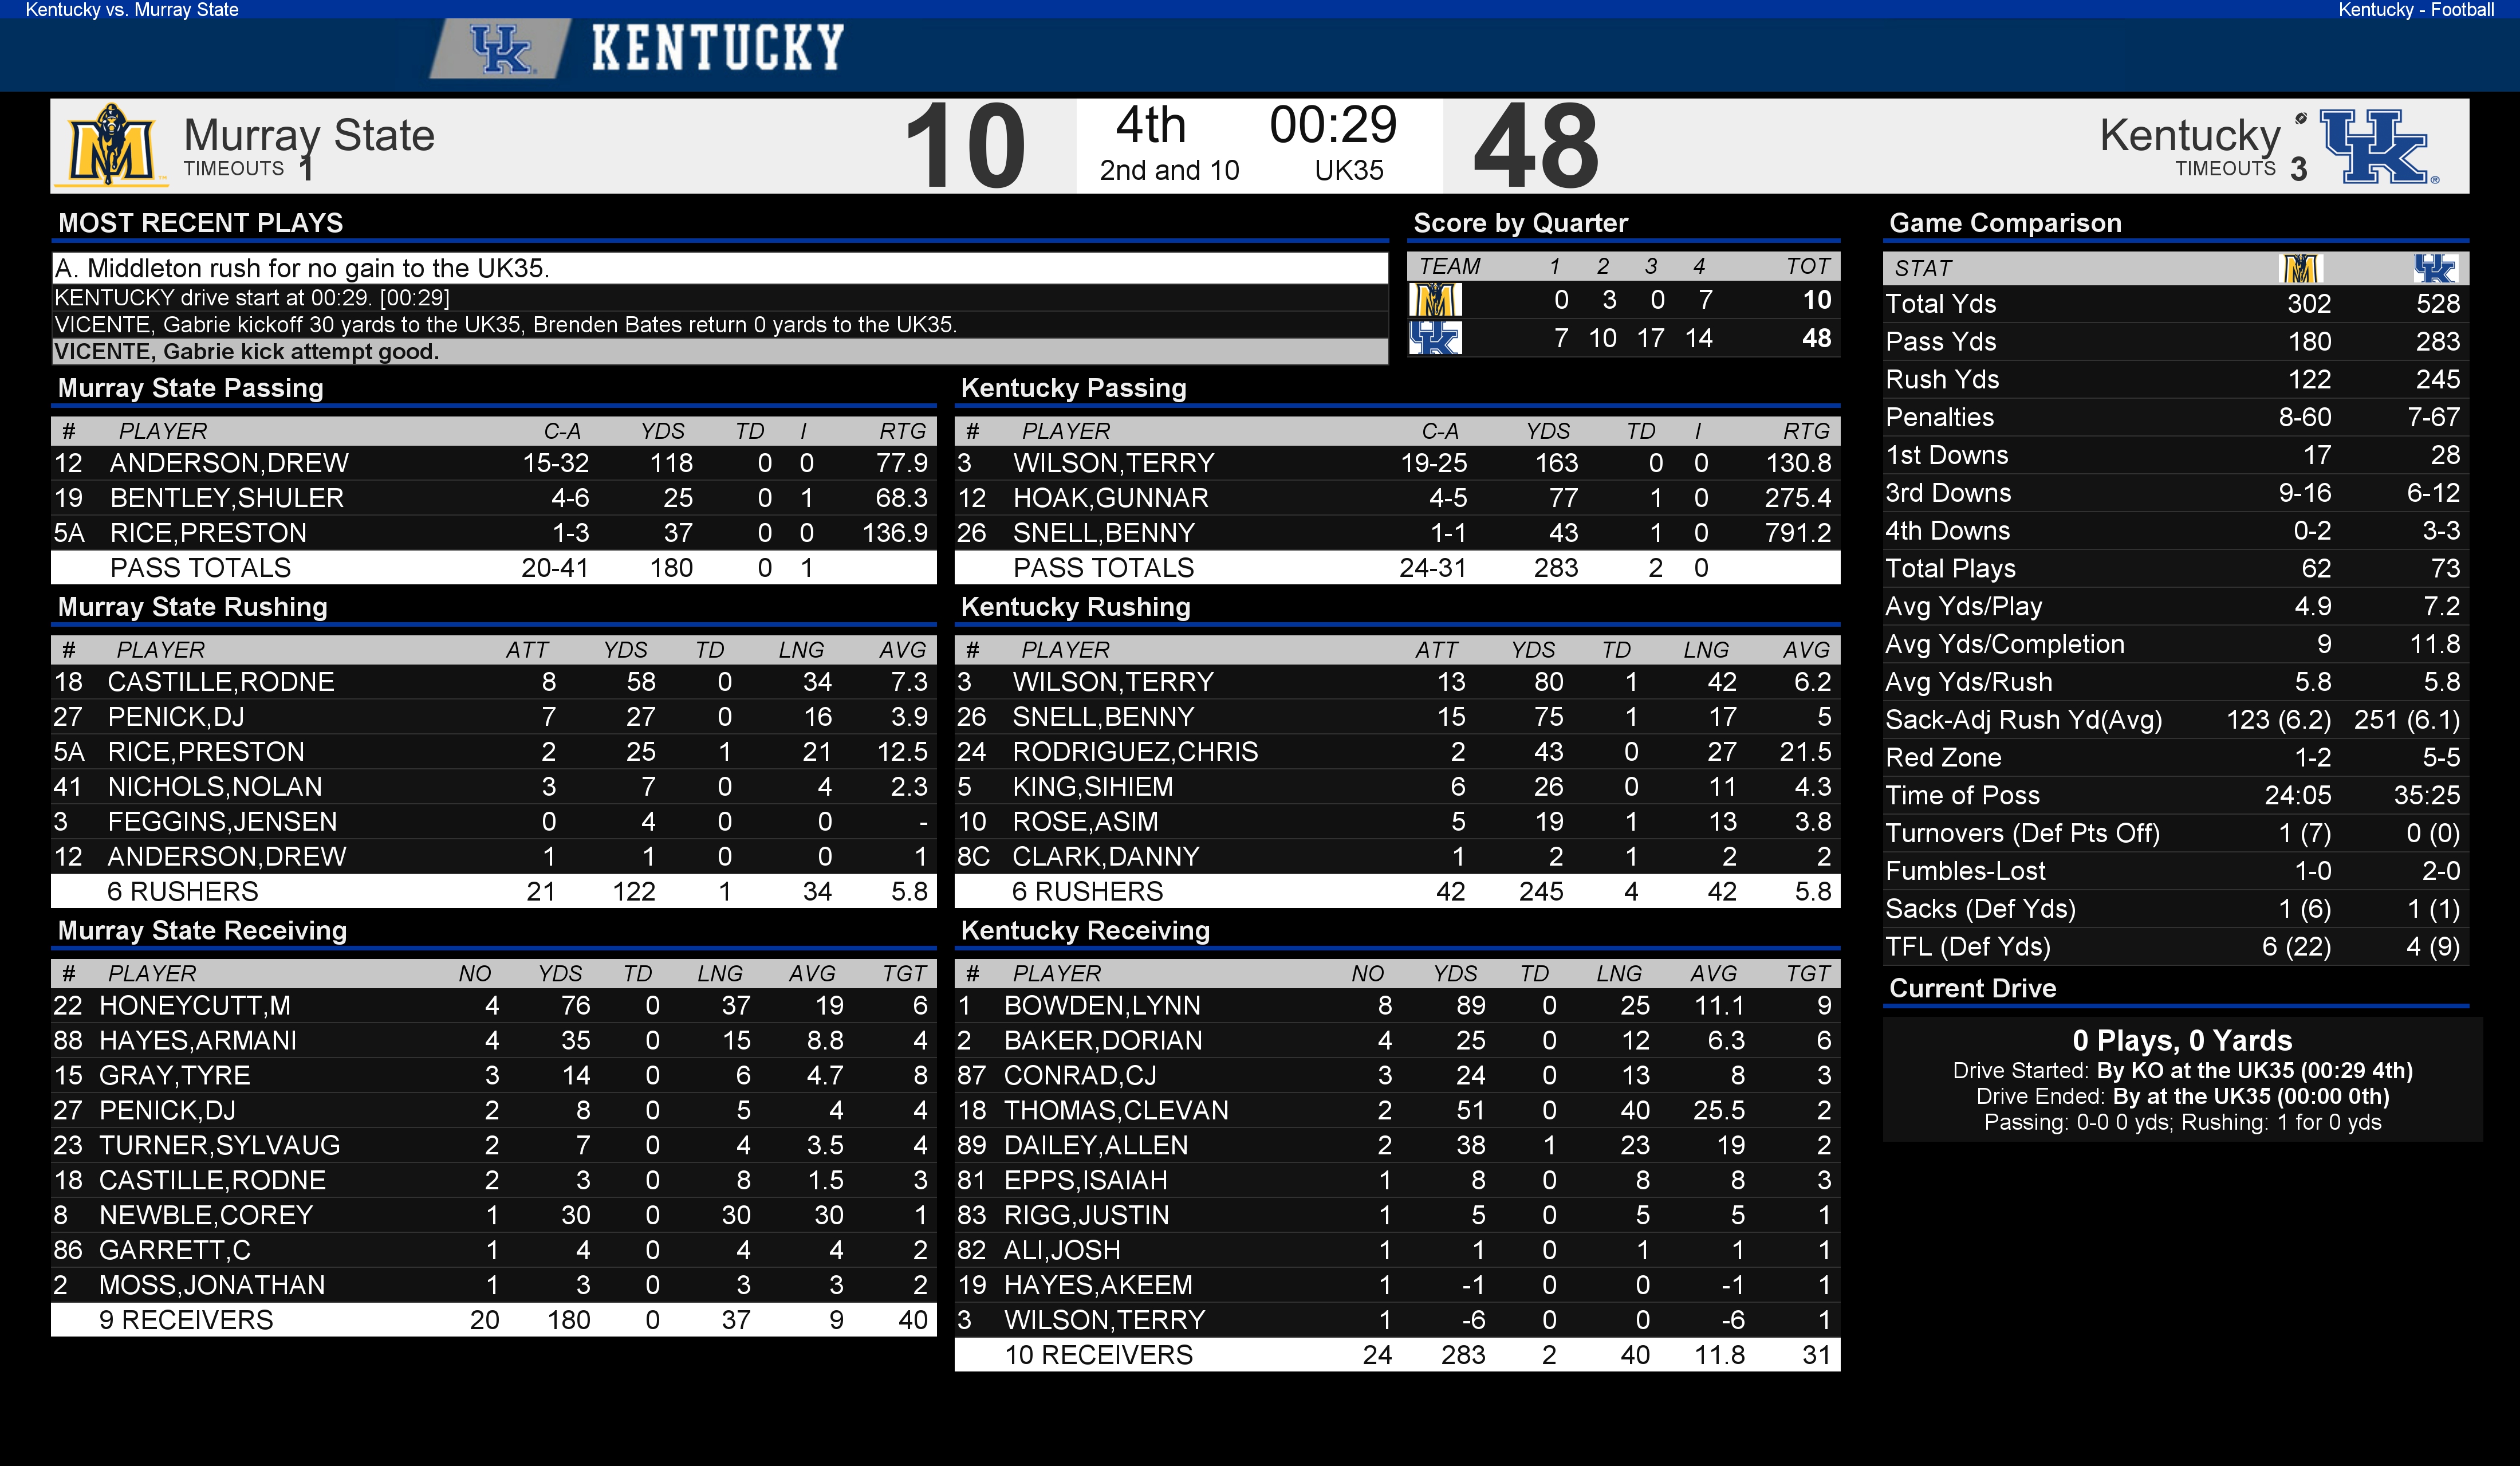The image size is (2520, 1466).
Task: Click the TGT column header in Kentucky Receiving
Action: [x=1808, y=974]
